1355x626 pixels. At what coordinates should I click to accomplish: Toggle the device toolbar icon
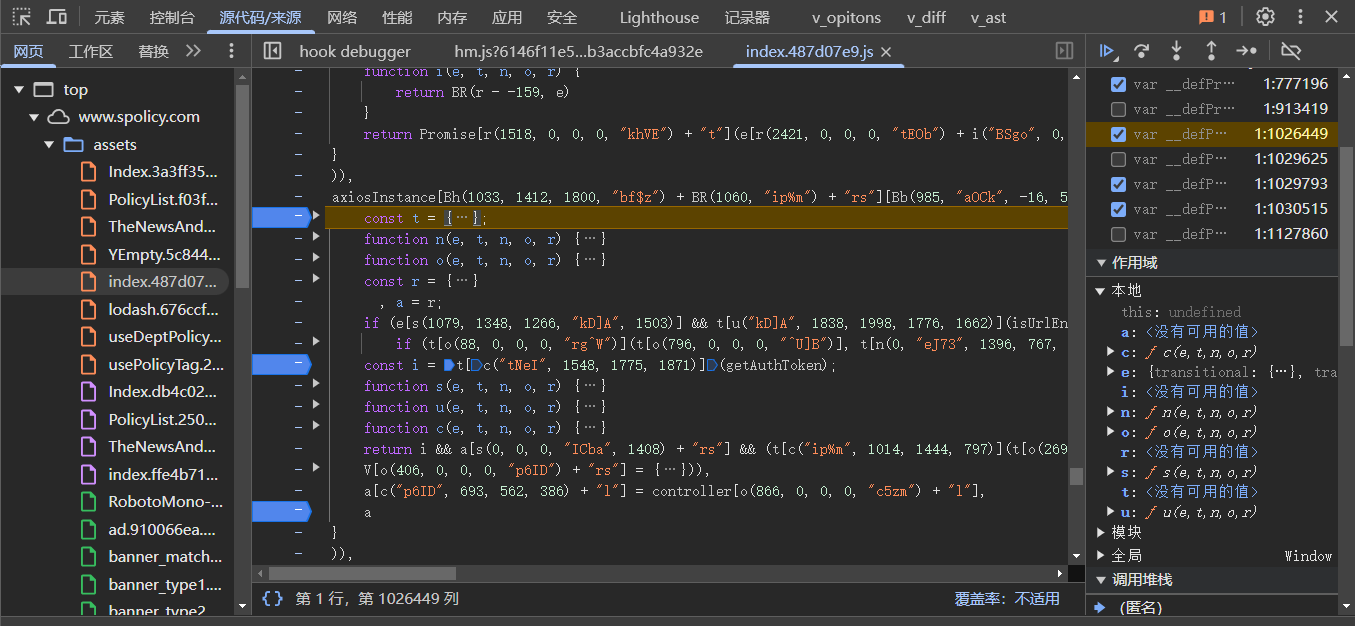pos(57,17)
